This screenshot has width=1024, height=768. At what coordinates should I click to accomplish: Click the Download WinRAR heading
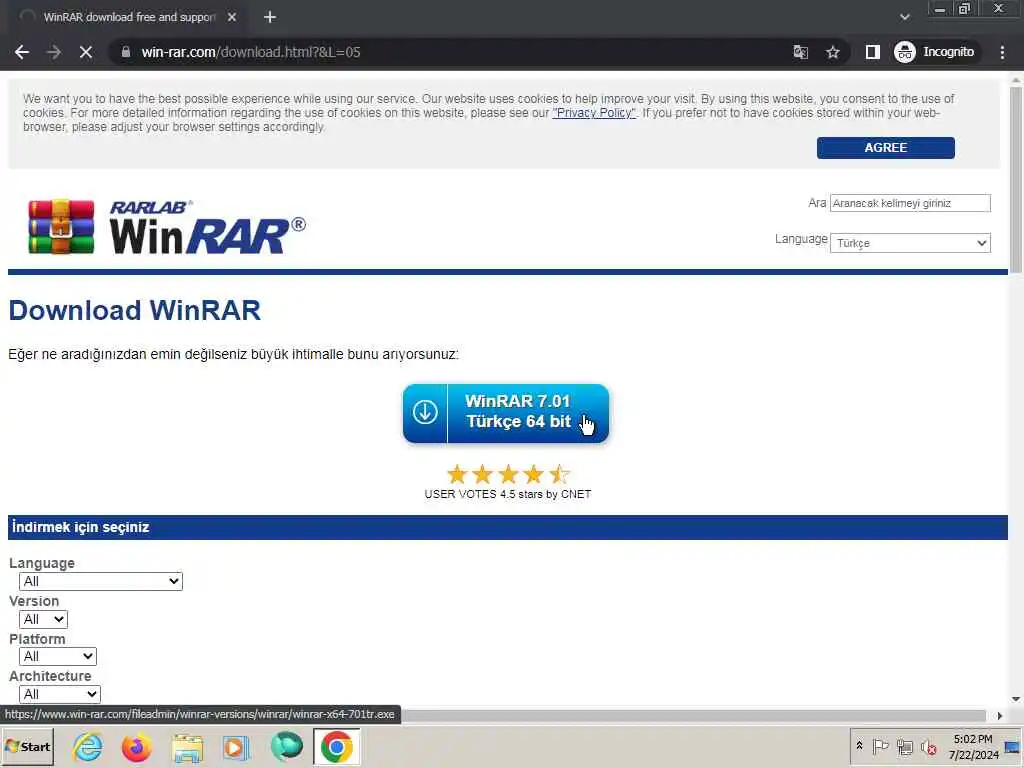click(x=135, y=310)
